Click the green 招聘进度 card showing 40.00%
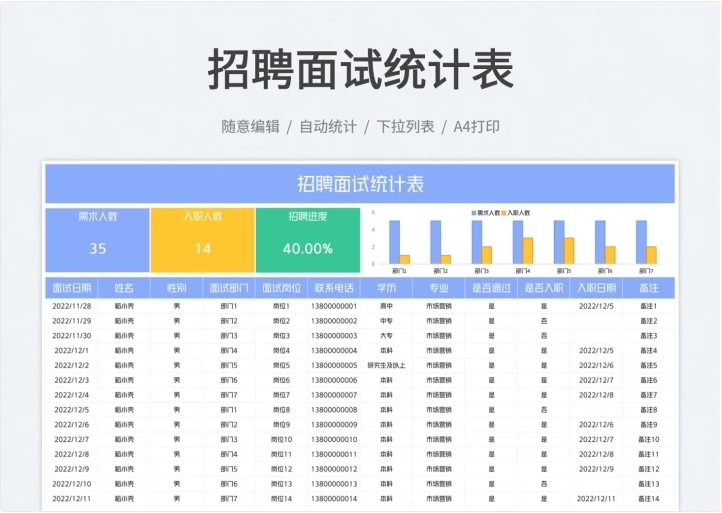This screenshot has height=513, width=722. tap(308, 240)
